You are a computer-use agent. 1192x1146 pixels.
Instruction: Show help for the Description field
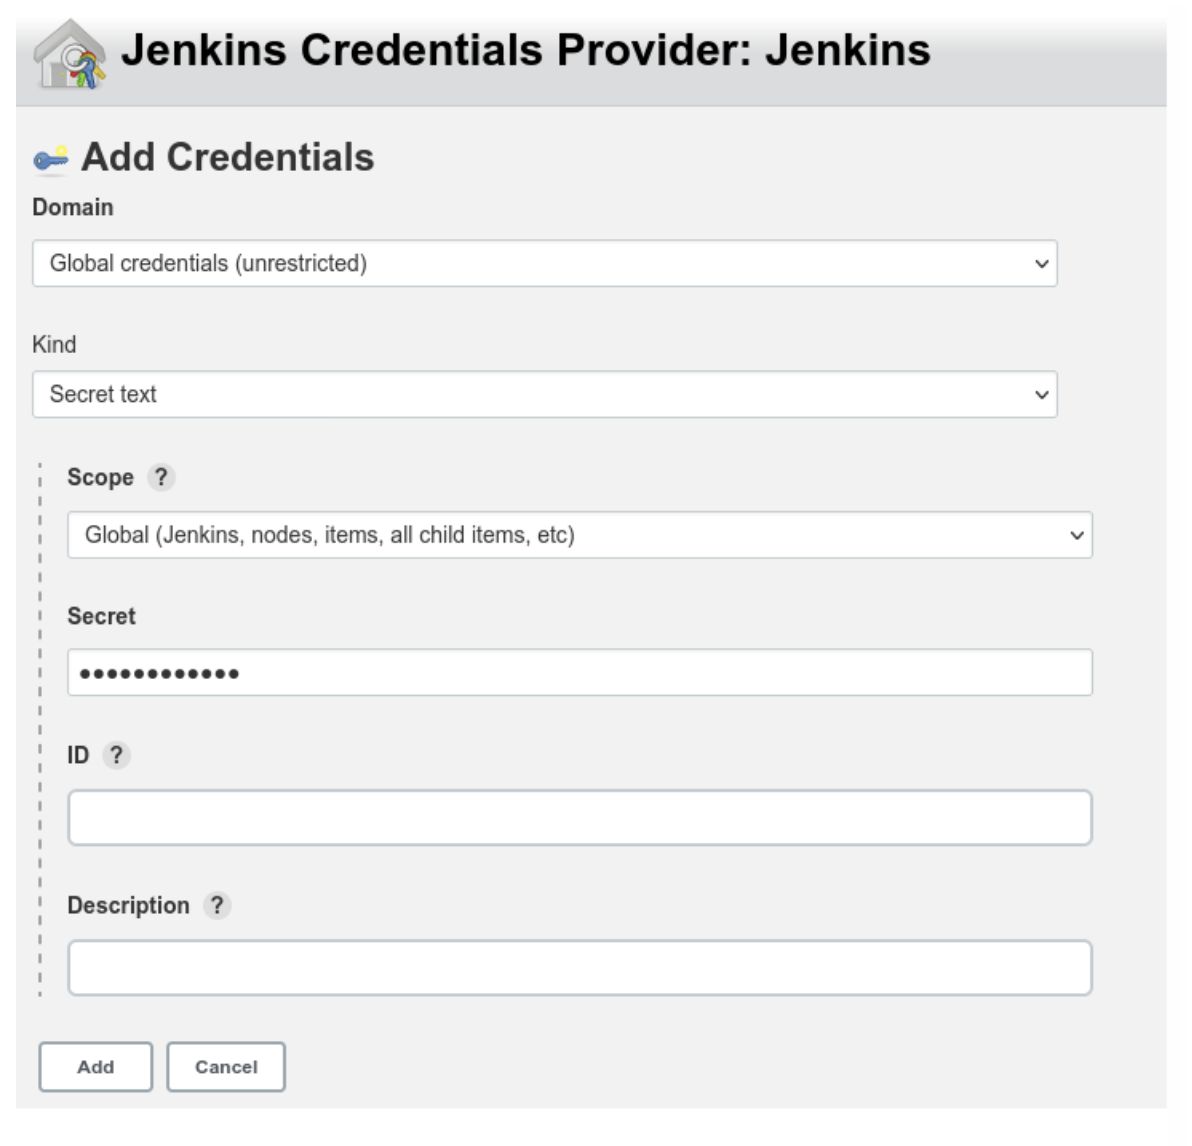(x=217, y=906)
